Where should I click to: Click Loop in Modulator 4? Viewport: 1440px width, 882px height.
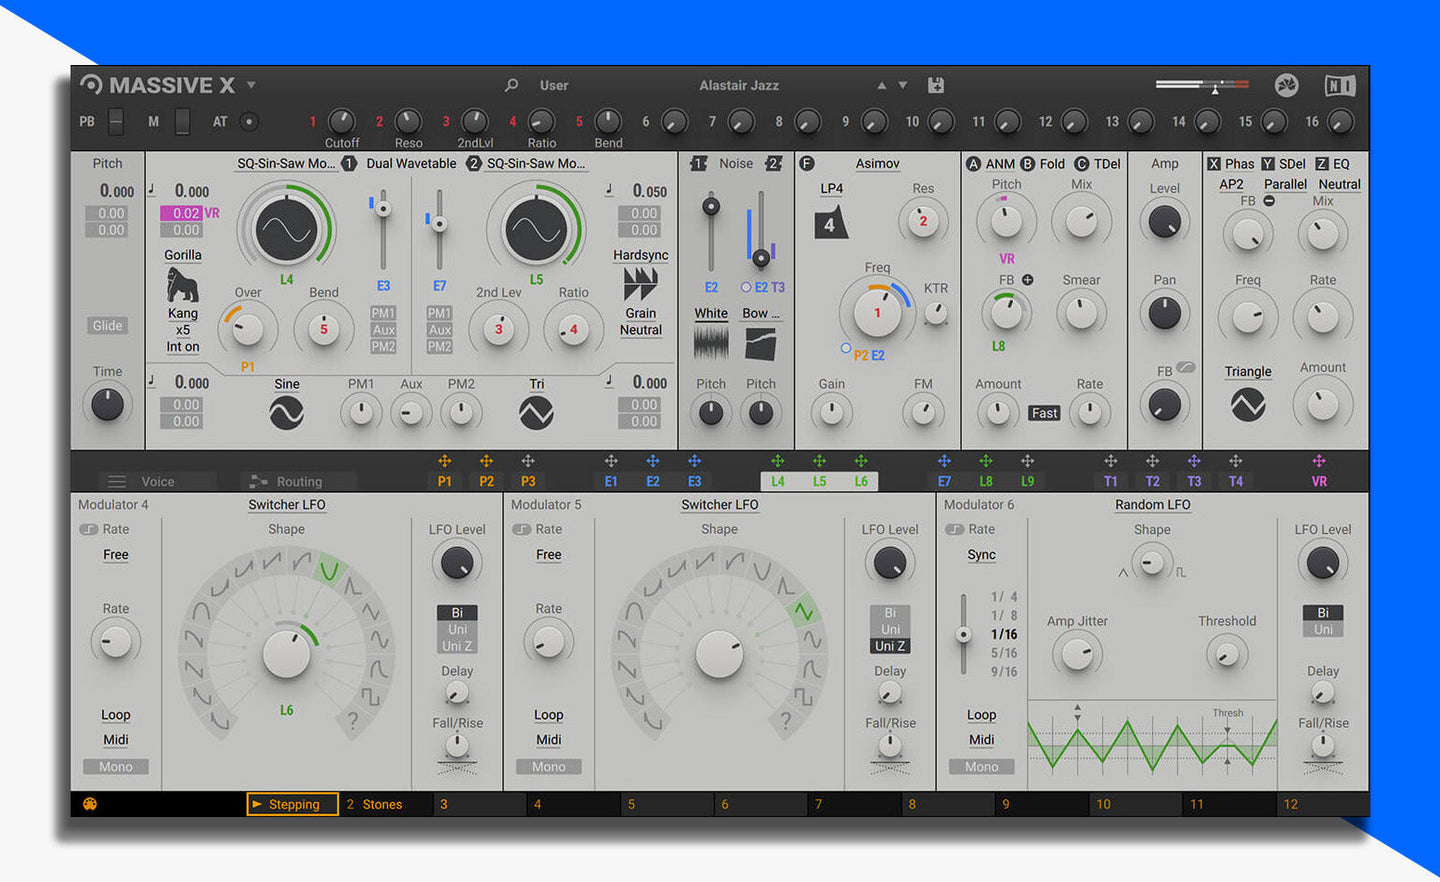click(116, 715)
